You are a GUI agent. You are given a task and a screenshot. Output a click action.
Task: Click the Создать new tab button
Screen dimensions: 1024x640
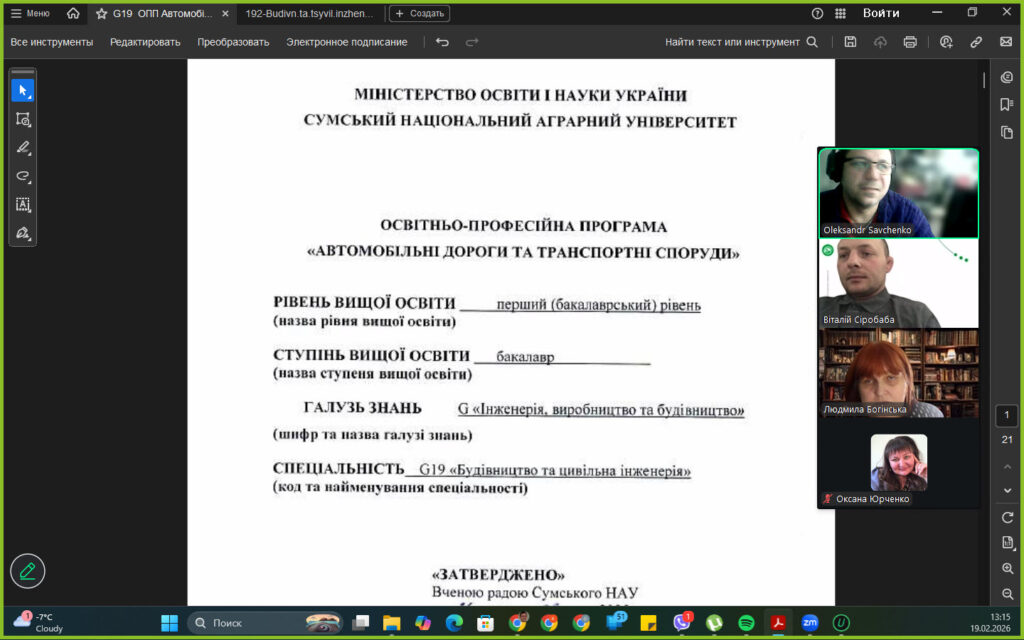[x=419, y=14]
